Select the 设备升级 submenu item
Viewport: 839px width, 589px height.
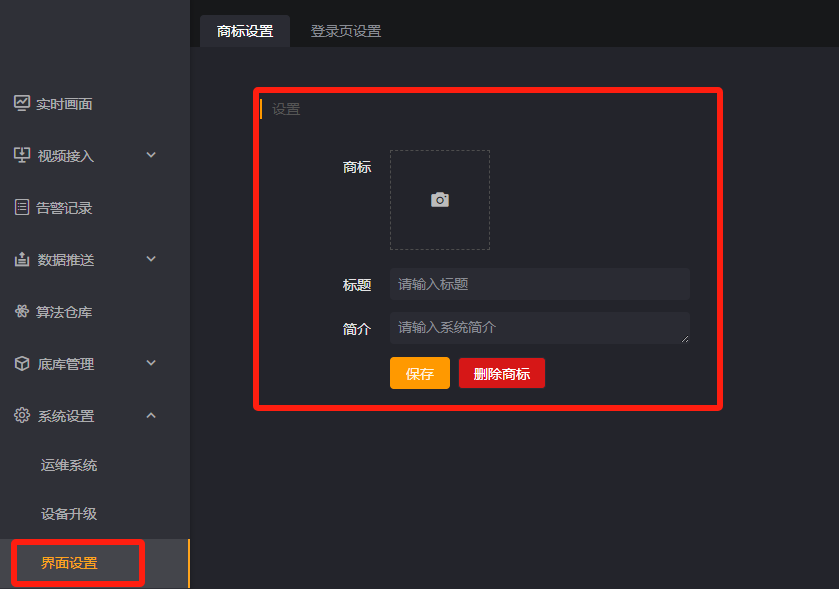(69, 514)
